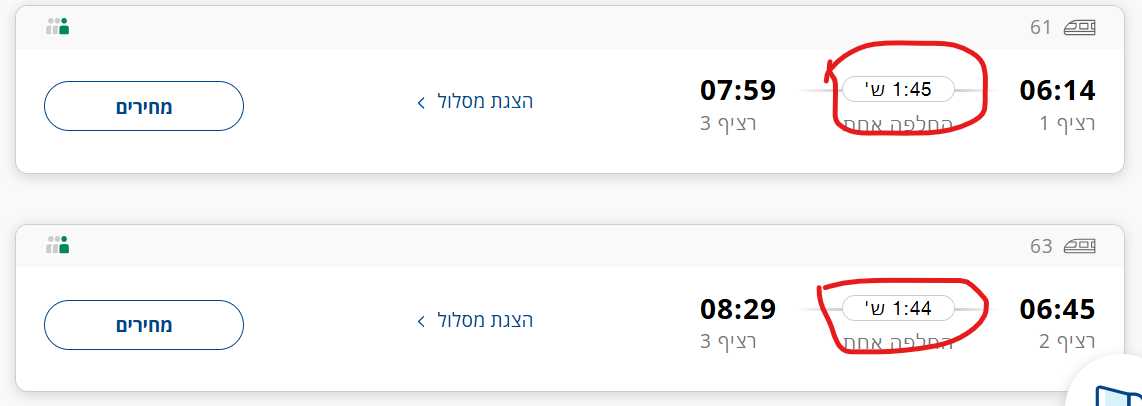Click the רציף 2 platform label

pos(1068,342)
